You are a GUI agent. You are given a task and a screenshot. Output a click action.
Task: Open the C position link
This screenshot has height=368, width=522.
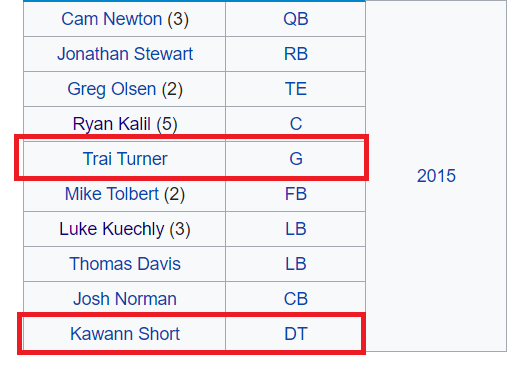pyautogui.click(x=296, y=124)
